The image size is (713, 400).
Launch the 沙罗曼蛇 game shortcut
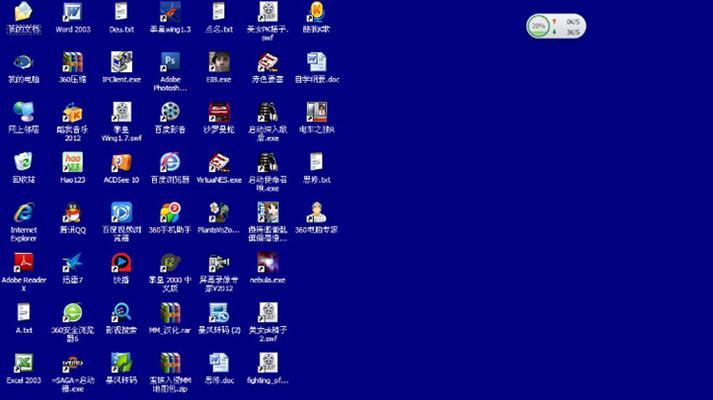[219, 113]
